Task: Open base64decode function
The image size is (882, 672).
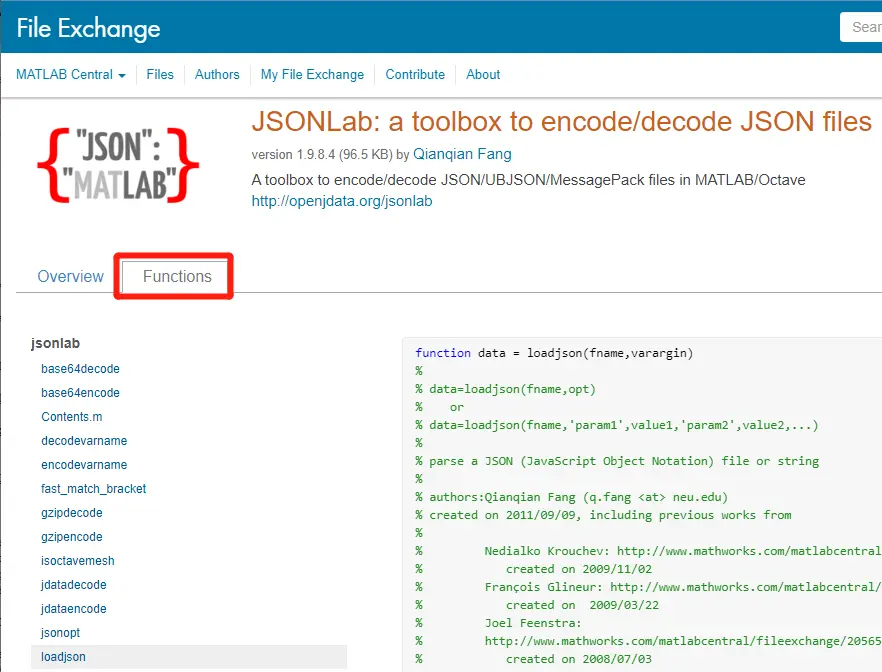Action: 80,369
